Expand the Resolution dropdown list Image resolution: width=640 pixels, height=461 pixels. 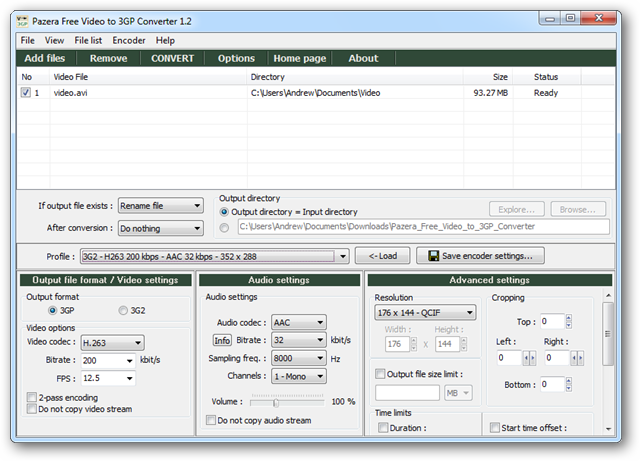[424, 313]
